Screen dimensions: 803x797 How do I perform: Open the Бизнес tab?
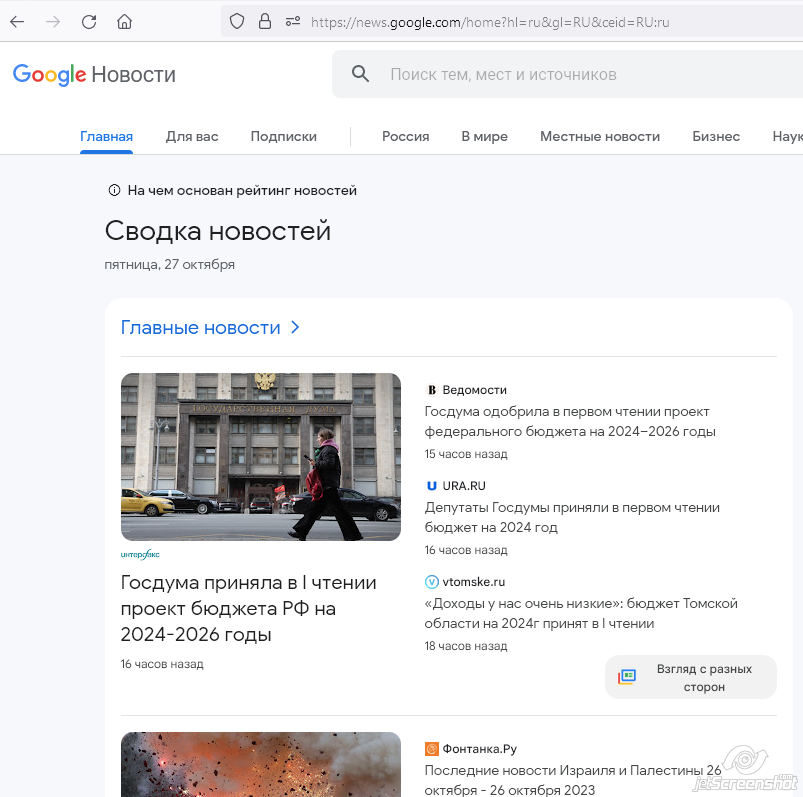pyautogui.click(x=716, y=136)
